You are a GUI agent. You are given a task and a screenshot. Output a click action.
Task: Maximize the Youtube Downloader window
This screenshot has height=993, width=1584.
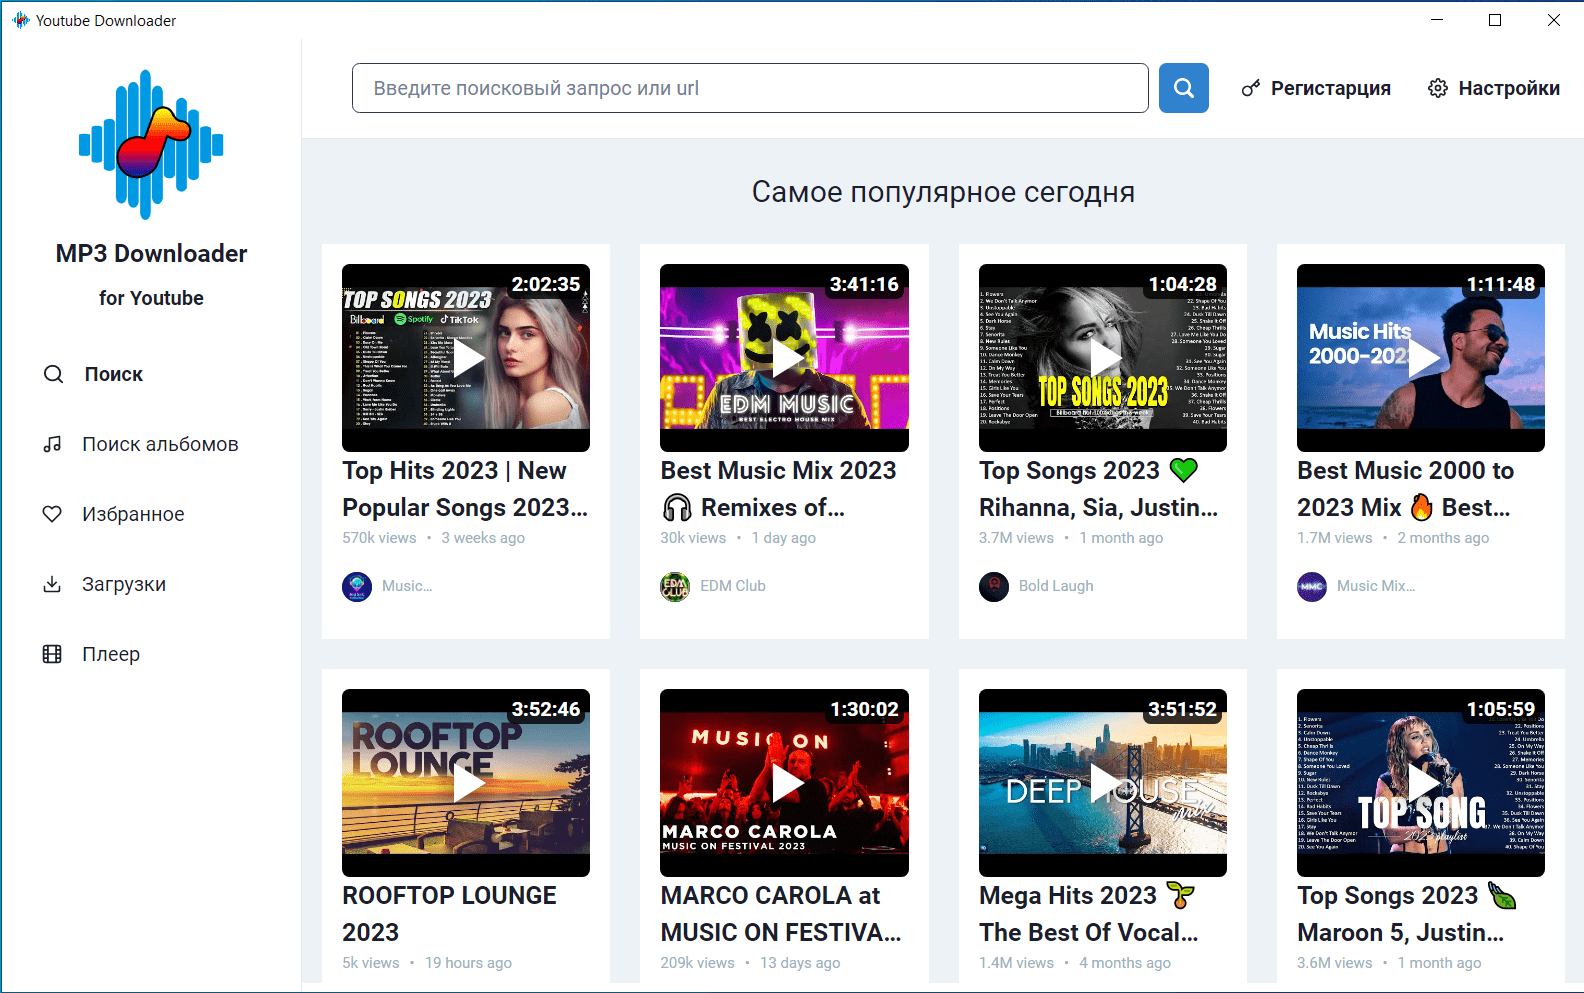point(1495,20)
